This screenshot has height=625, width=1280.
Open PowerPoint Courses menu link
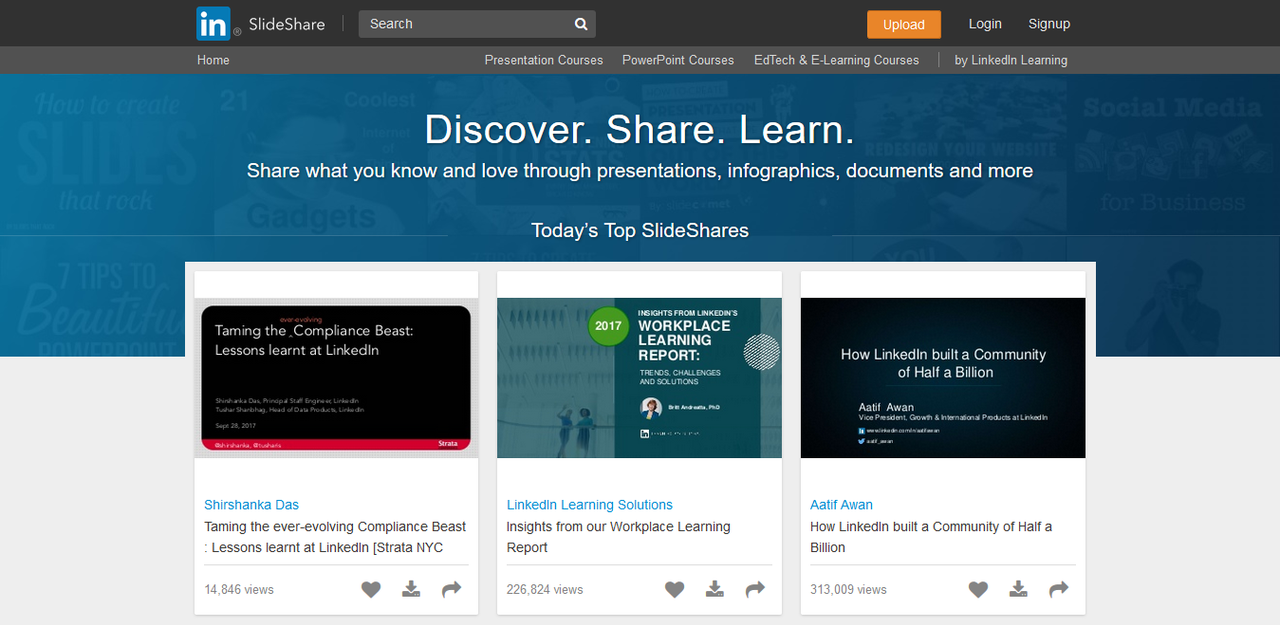tap(678, 60)
